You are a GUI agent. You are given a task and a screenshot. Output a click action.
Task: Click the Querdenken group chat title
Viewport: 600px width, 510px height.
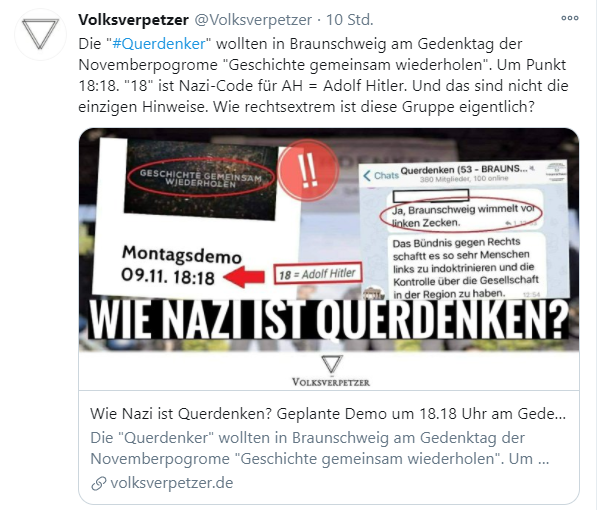pyautogui.click(x=464, y=169)
